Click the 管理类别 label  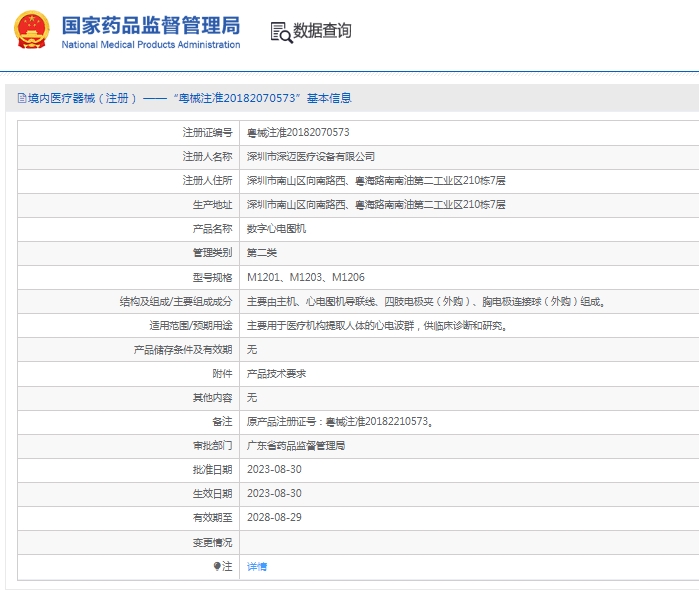[212, 253]
